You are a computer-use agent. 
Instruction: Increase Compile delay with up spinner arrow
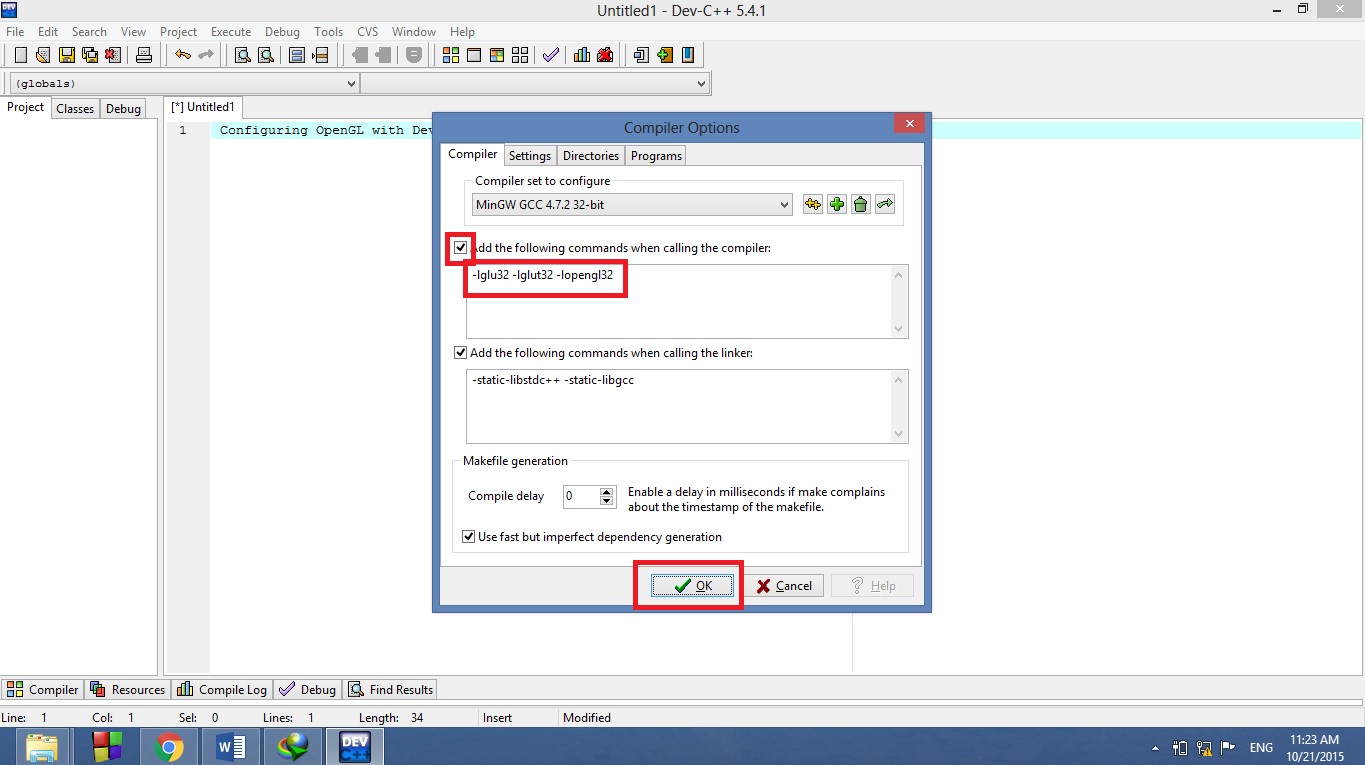click(607, 491)
